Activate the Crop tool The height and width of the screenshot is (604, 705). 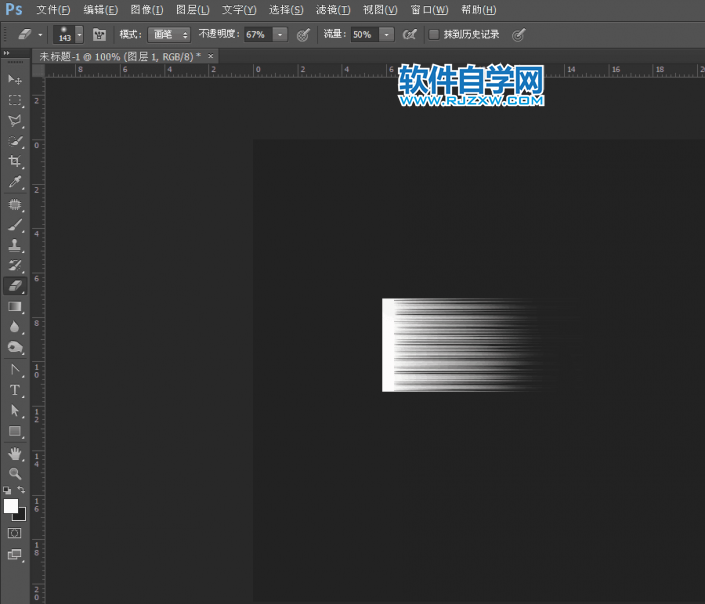[15, 161]
